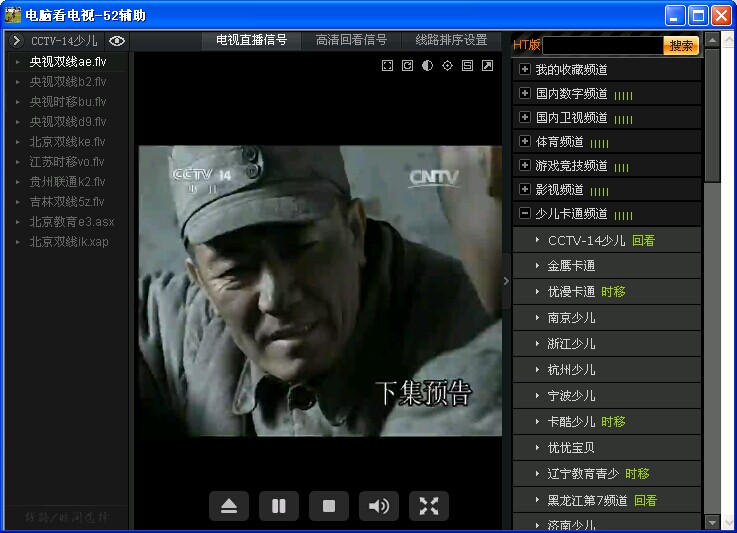Click the refresh-square overlay icon
Screen dimensions: 737x533
point(408,66)
